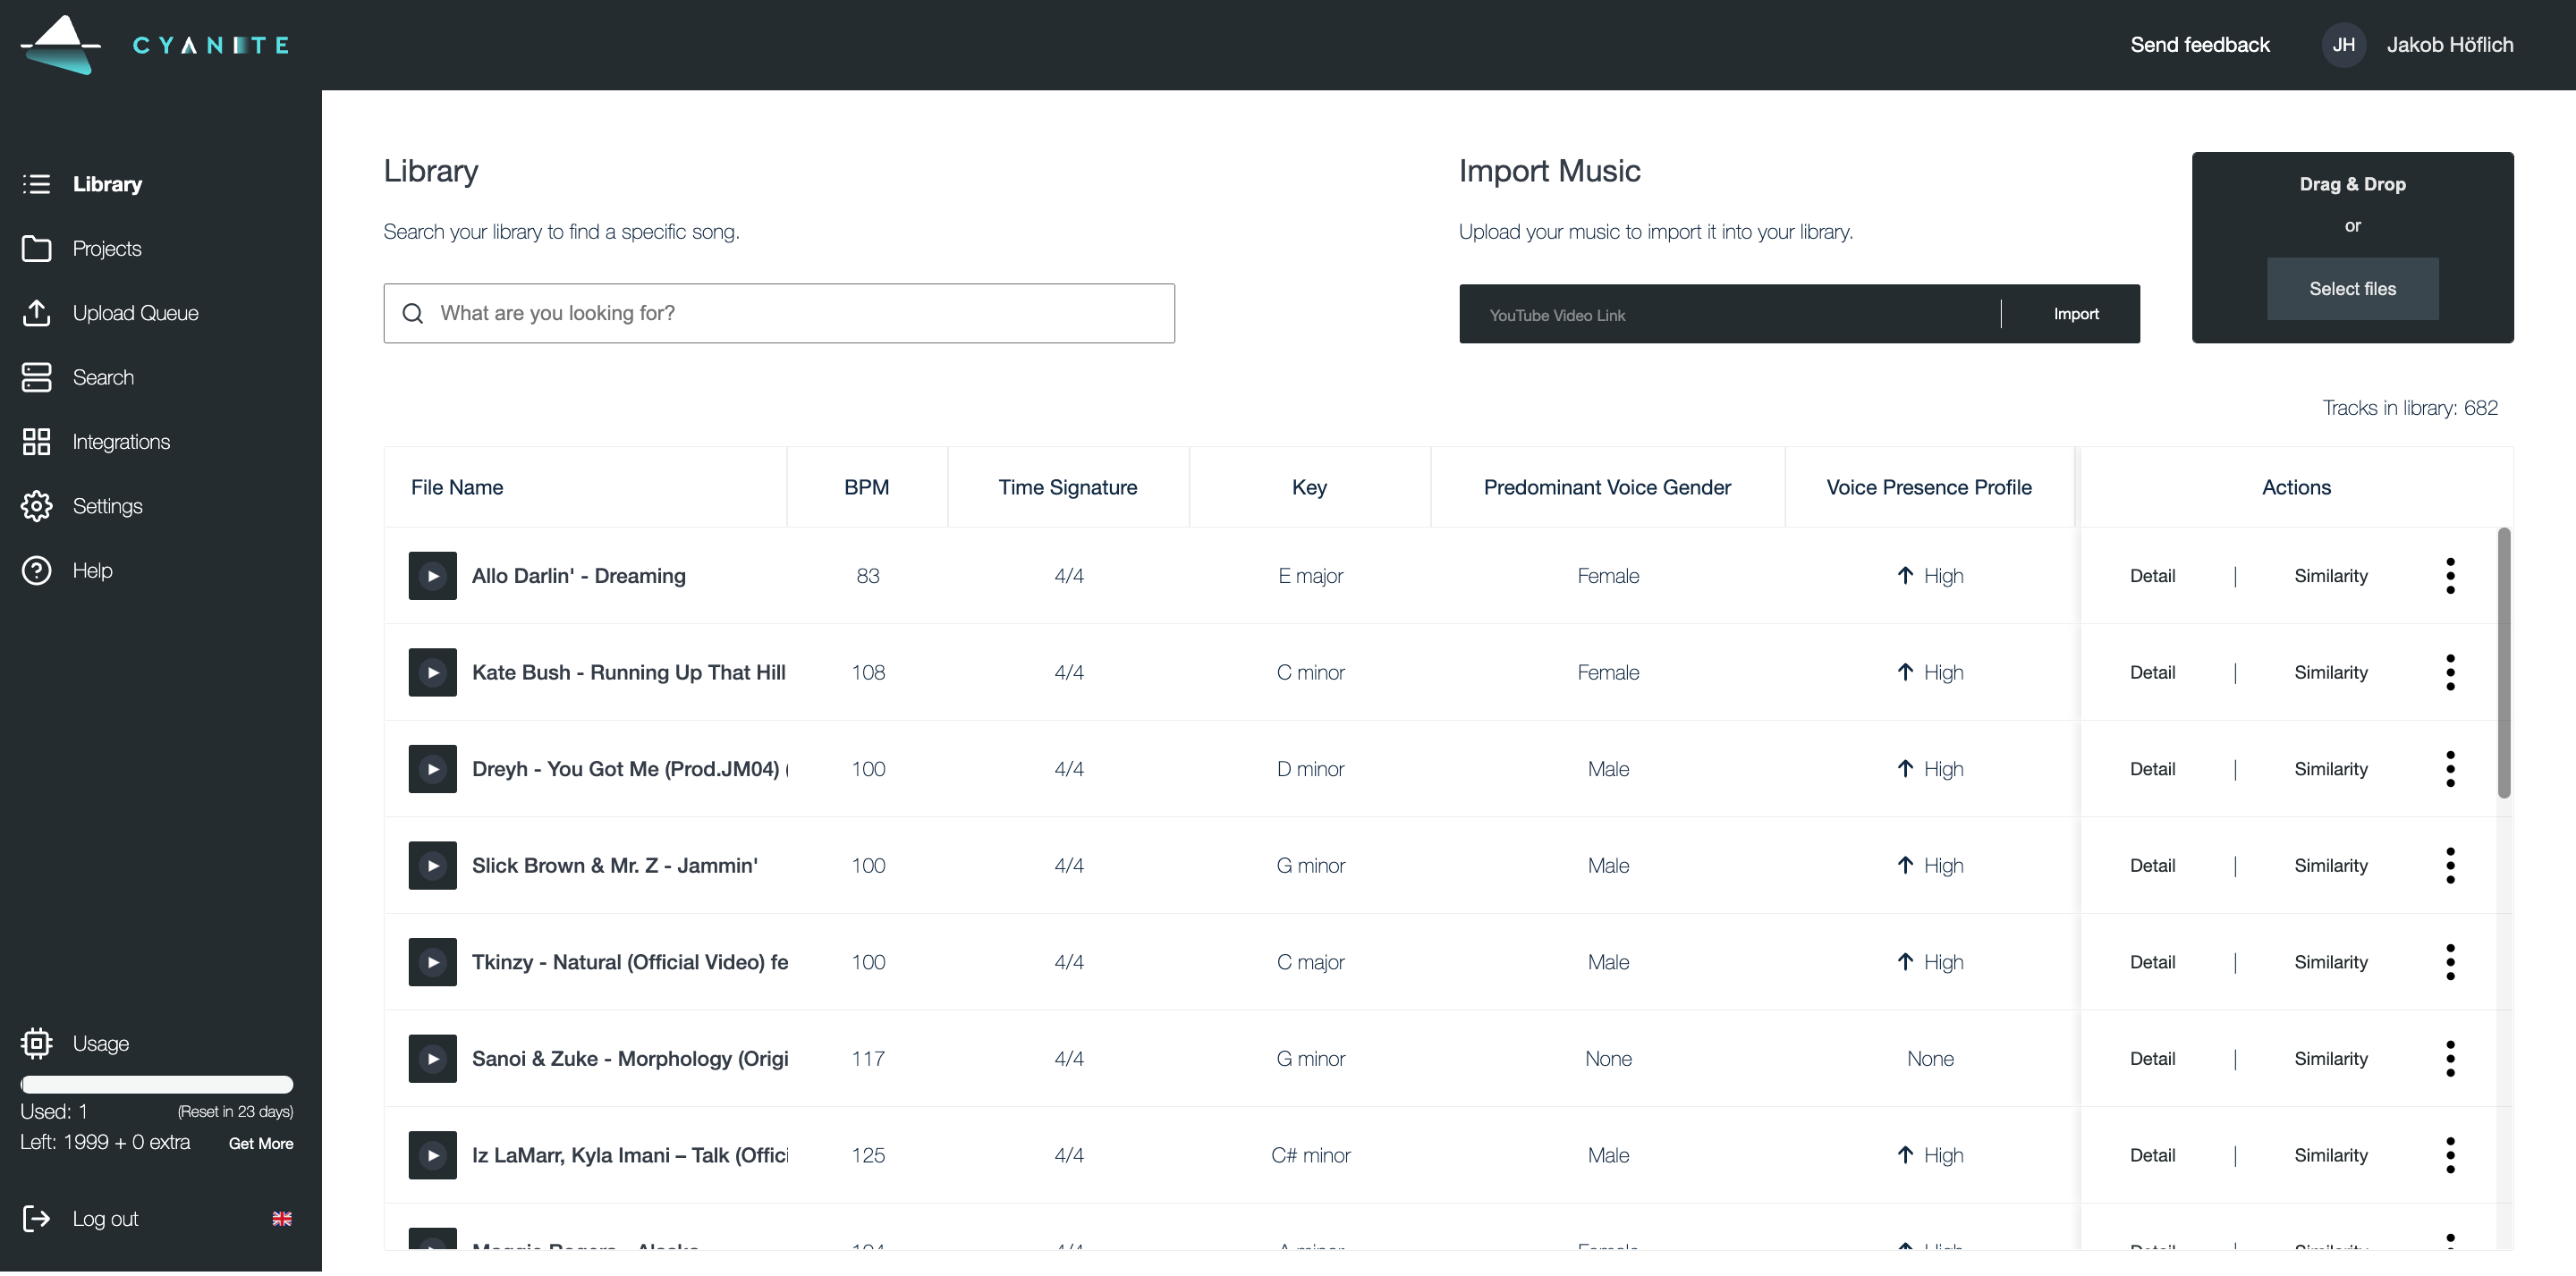Click the Settings gear icon
The width and height of the screenshot is (2576, 1276).
[37, 506]
